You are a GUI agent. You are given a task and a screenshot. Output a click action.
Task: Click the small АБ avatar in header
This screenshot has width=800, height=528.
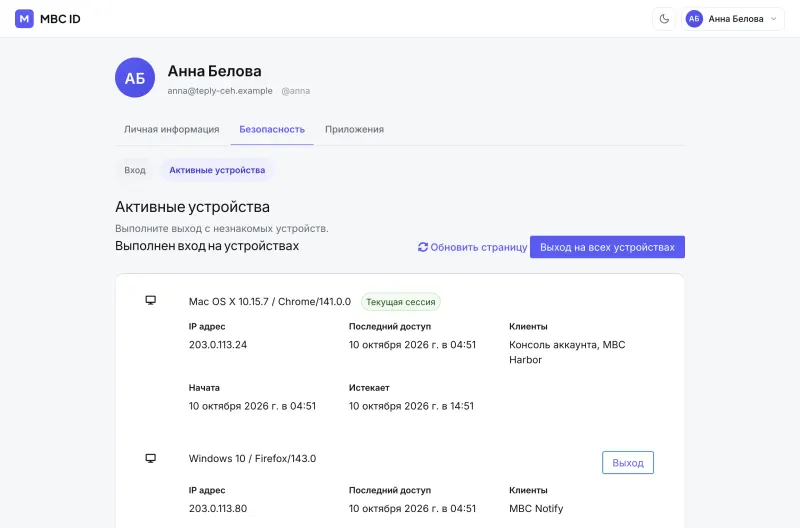pyautogui.click(x=694, y=19)
